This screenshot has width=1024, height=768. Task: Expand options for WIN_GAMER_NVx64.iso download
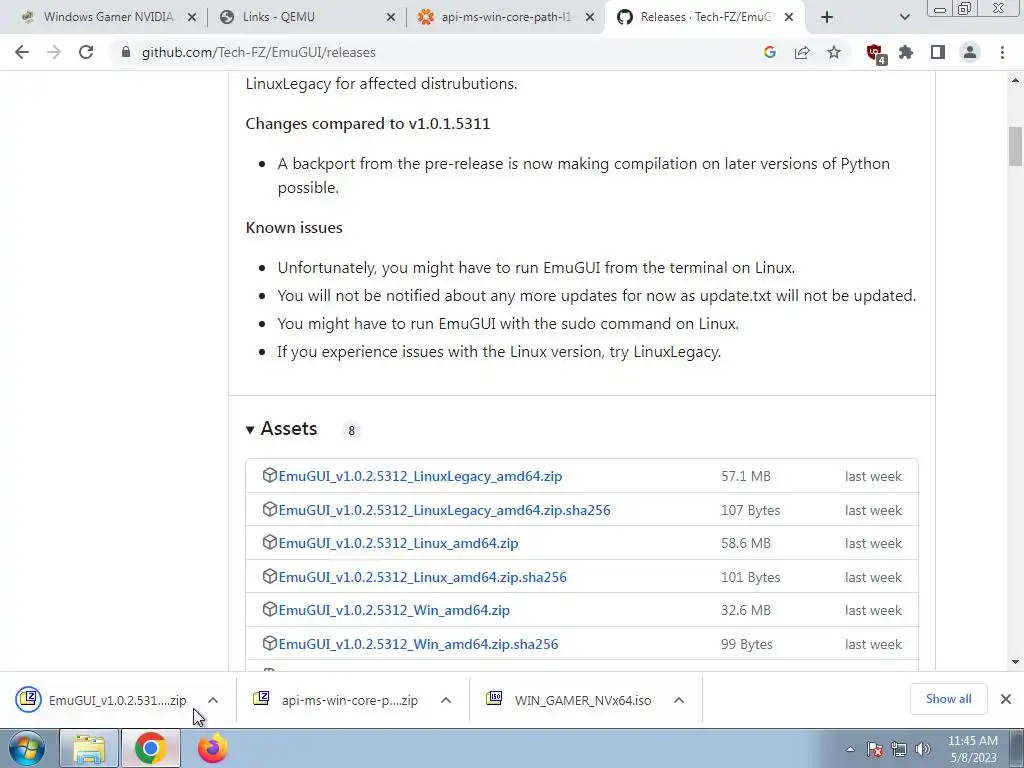[679, 700]
